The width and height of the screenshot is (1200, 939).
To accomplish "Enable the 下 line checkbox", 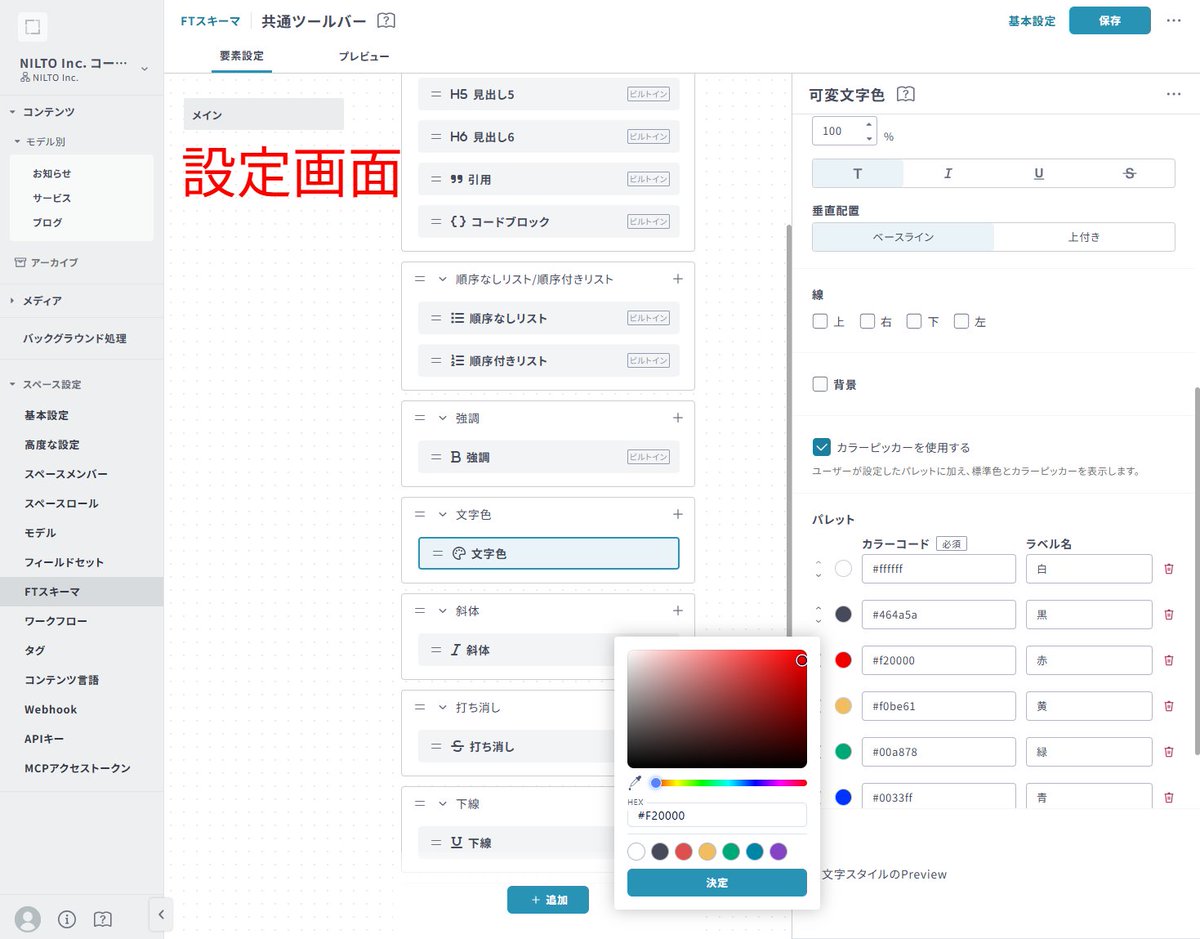I will coord(914,321).
